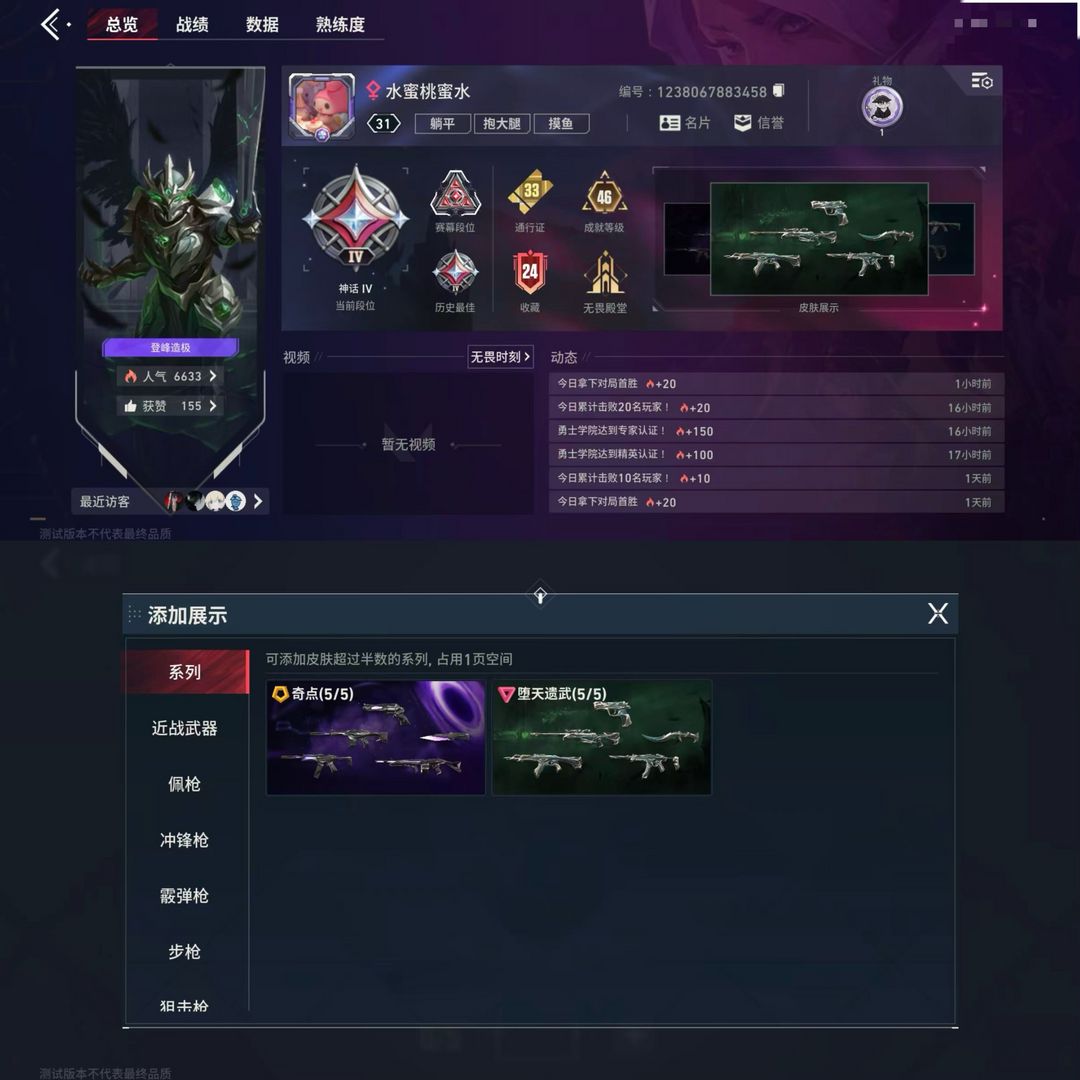This screenshot has height=1080, width=1080.
Task: Click the 通行证 level 33 badge
Action: click(x=530, y=191)
